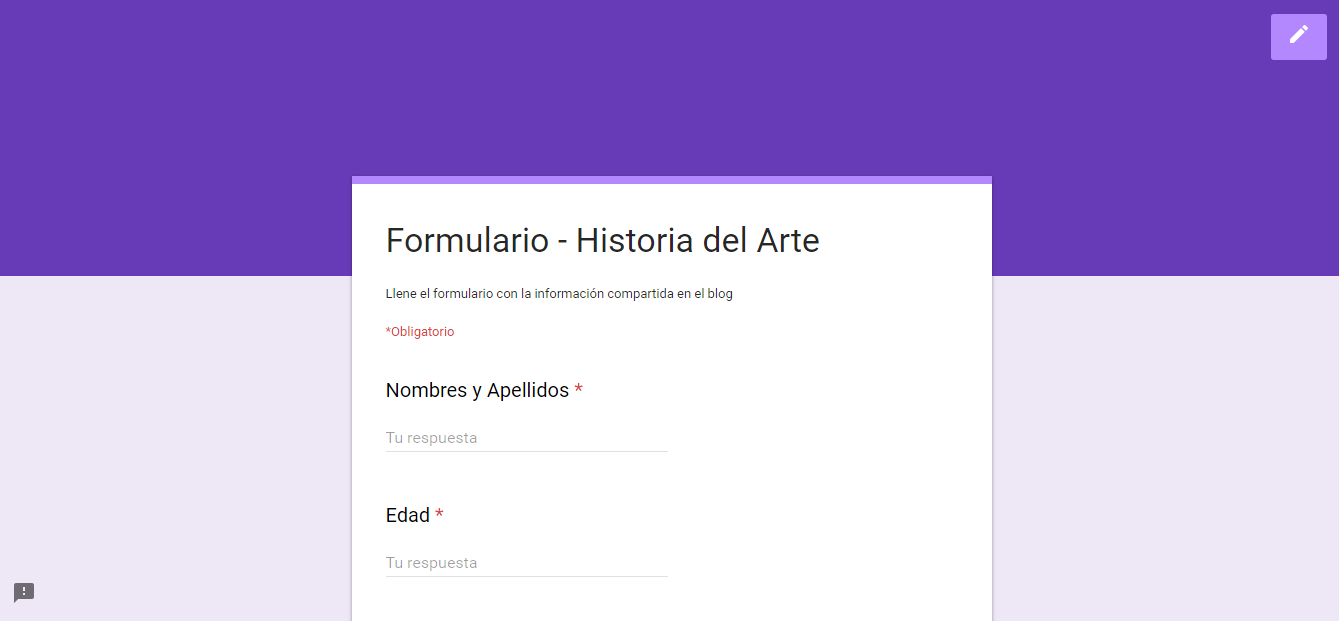
Task: Click "Llene" at the start of the description
Action: click(401, 294)
